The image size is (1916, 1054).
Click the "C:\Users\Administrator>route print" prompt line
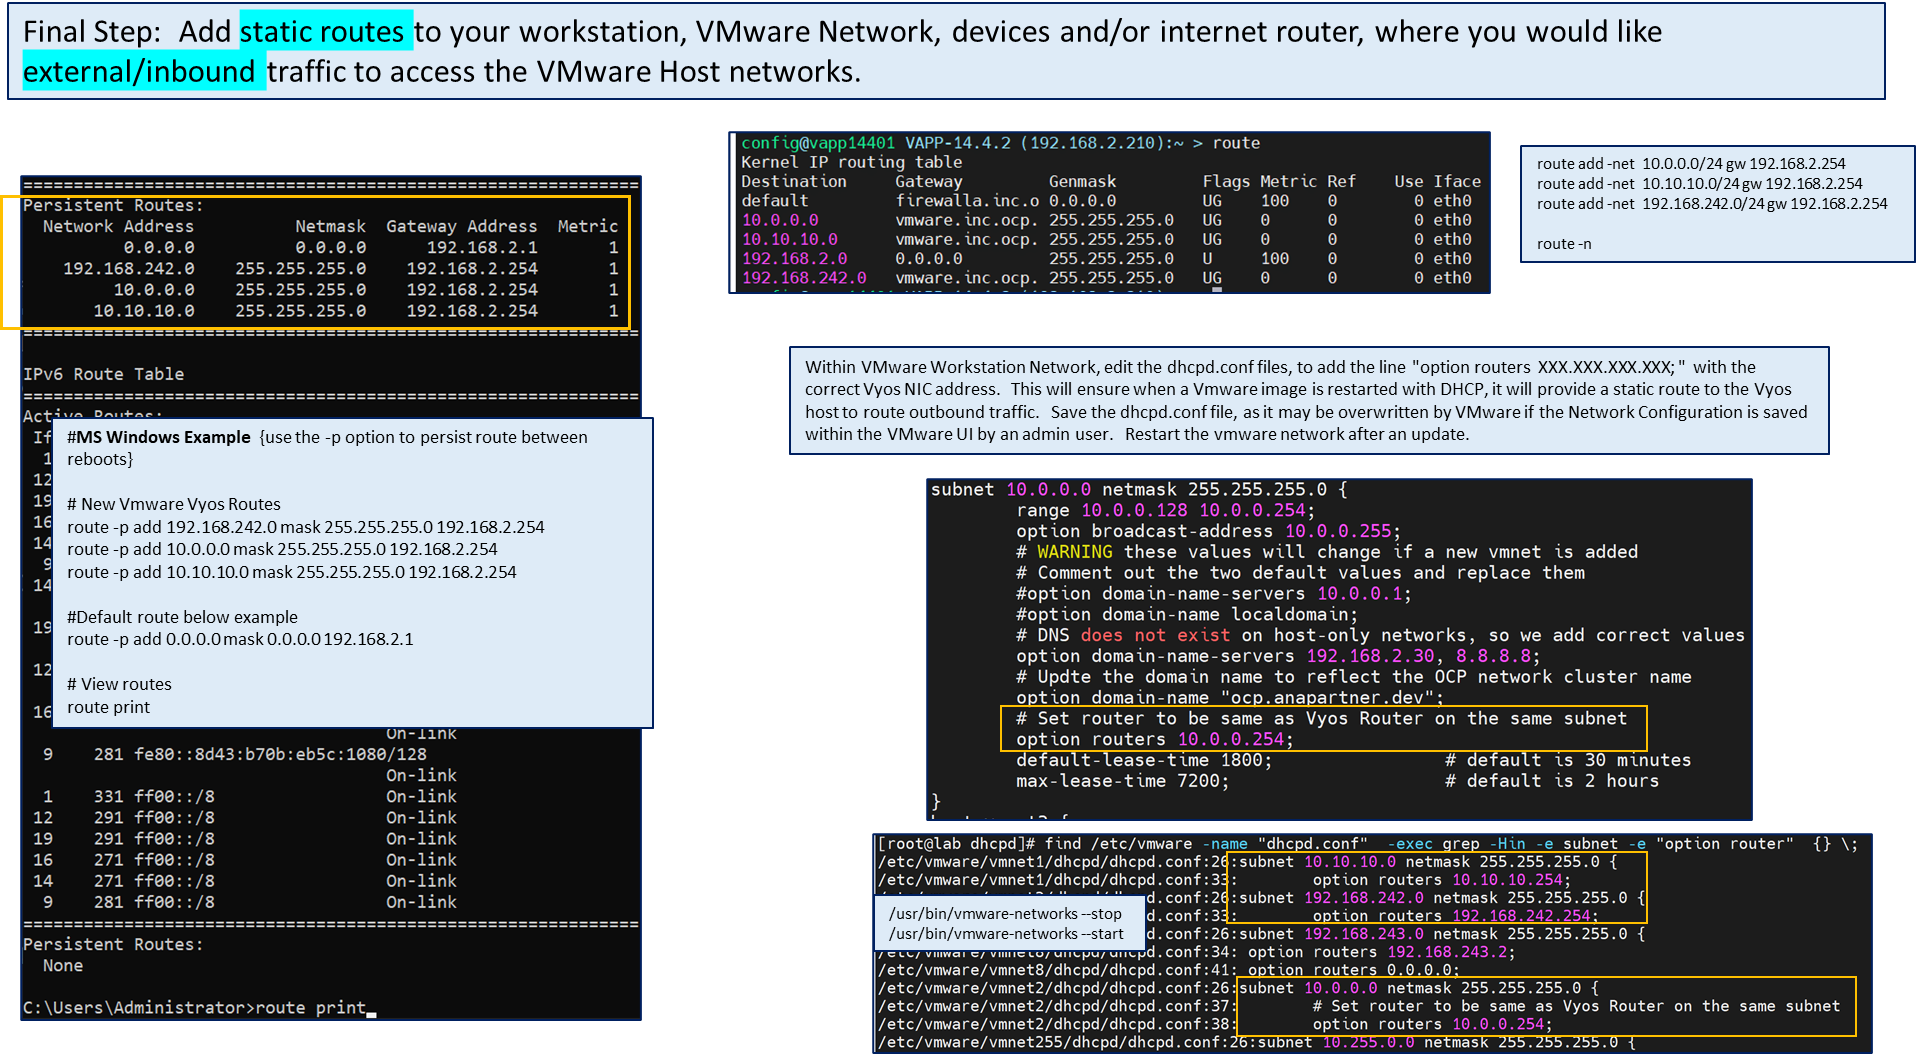point(195,1007)
